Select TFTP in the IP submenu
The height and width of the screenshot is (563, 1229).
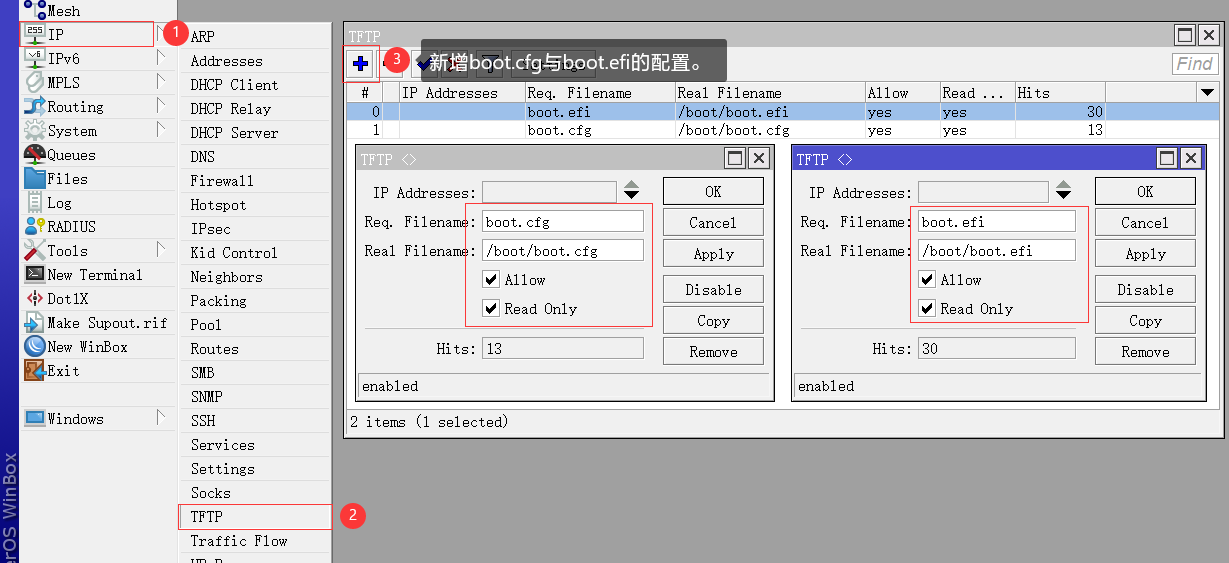coord(207,517)
